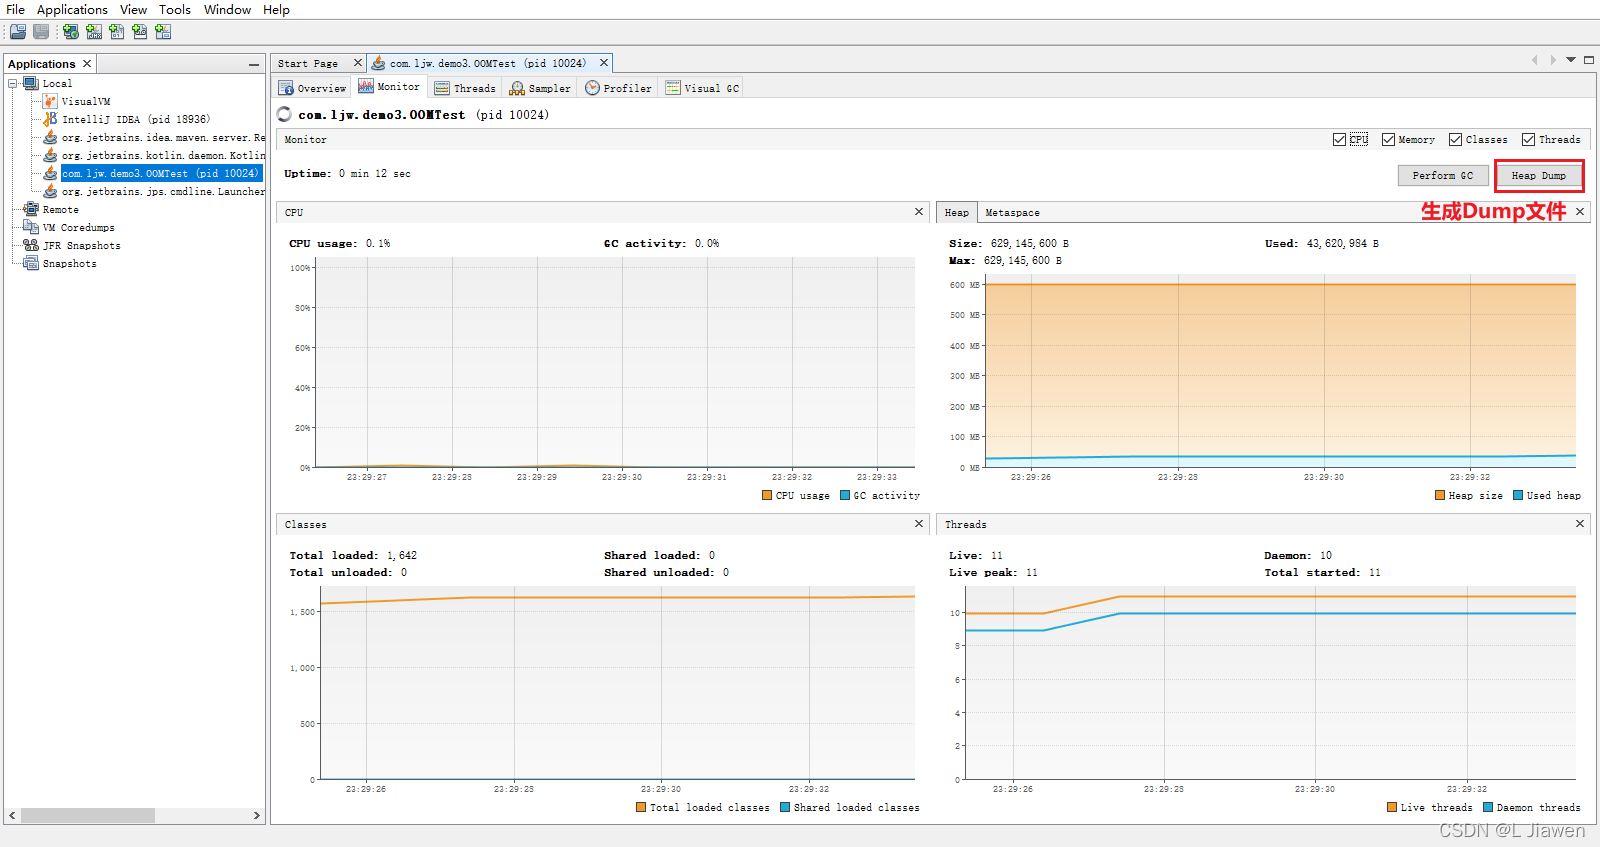Switch to the Metaspace memory tab

[x=1012, y=212]
